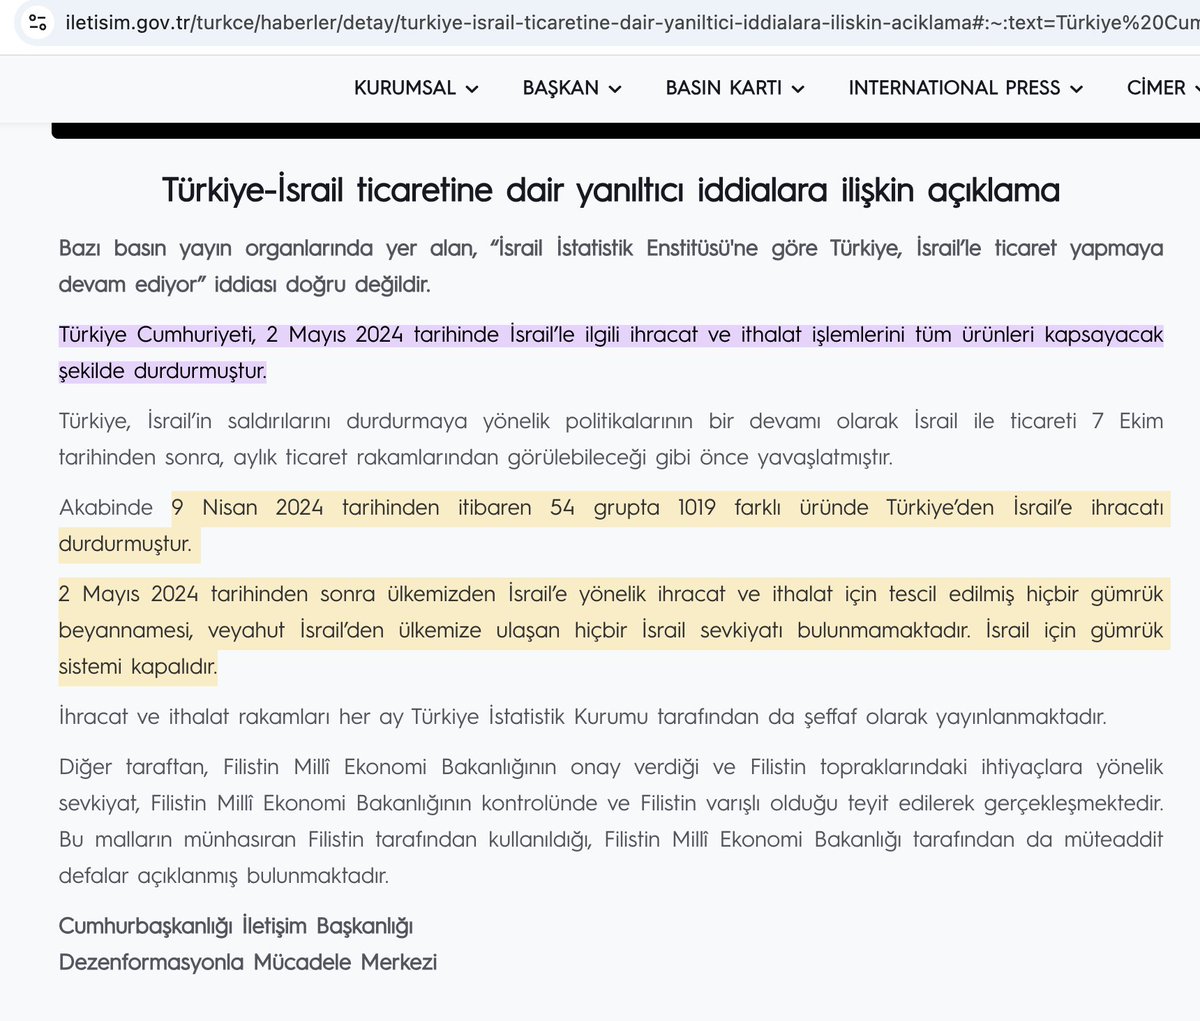This screenshot has width=1200, height=1021.
Task: Expand the BAŞKAN navigation chevron
Action: pos(617,88)
